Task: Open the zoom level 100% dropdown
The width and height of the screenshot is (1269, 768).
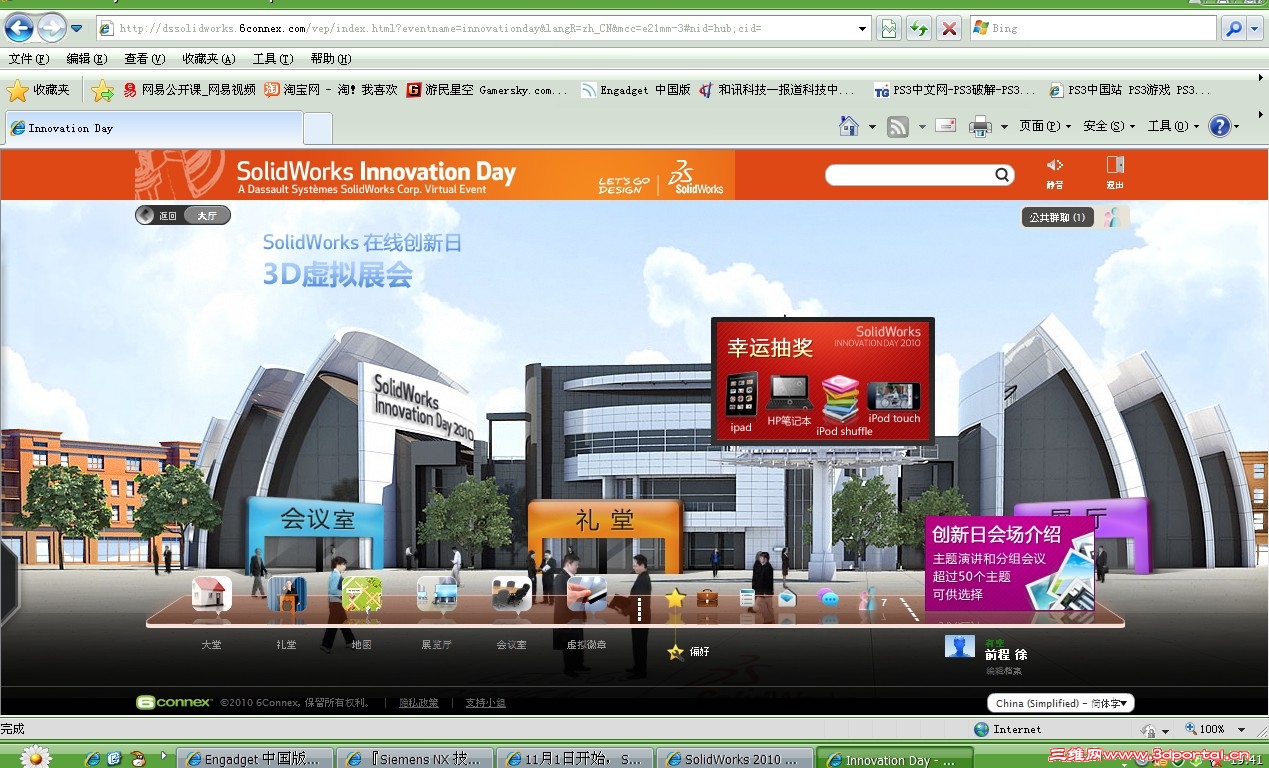Action: click(1241, 730)
